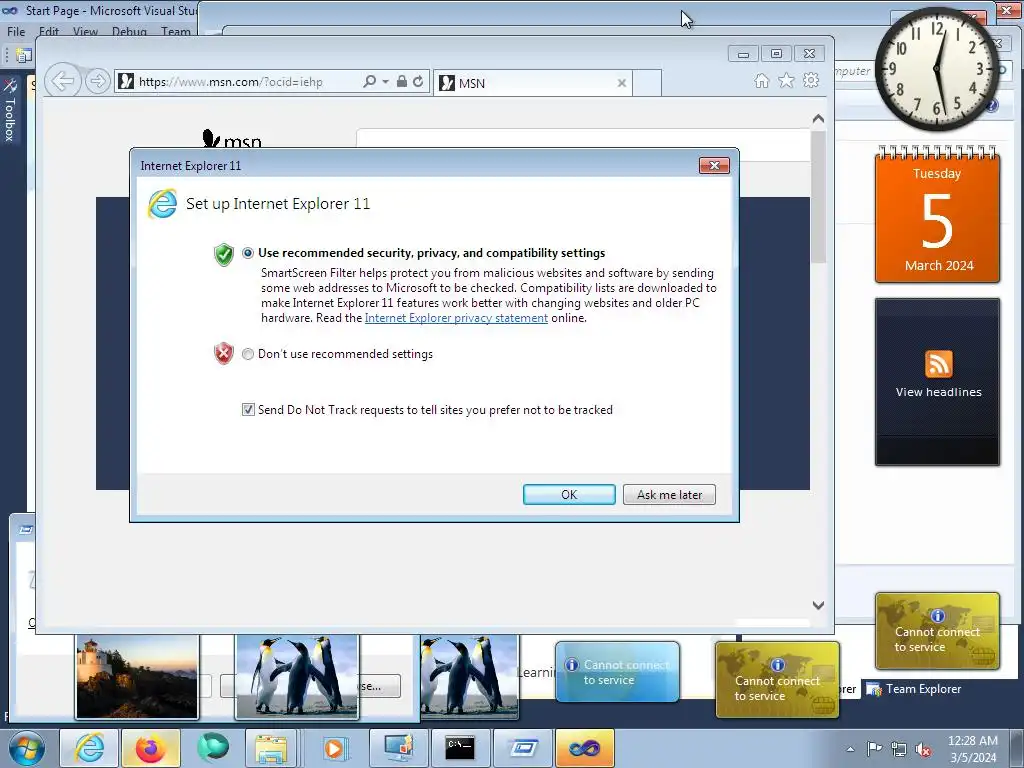Select Don't use recommended settings option
The height and width of the screenshot is (768, 1024).
click(x=248, y=354)
